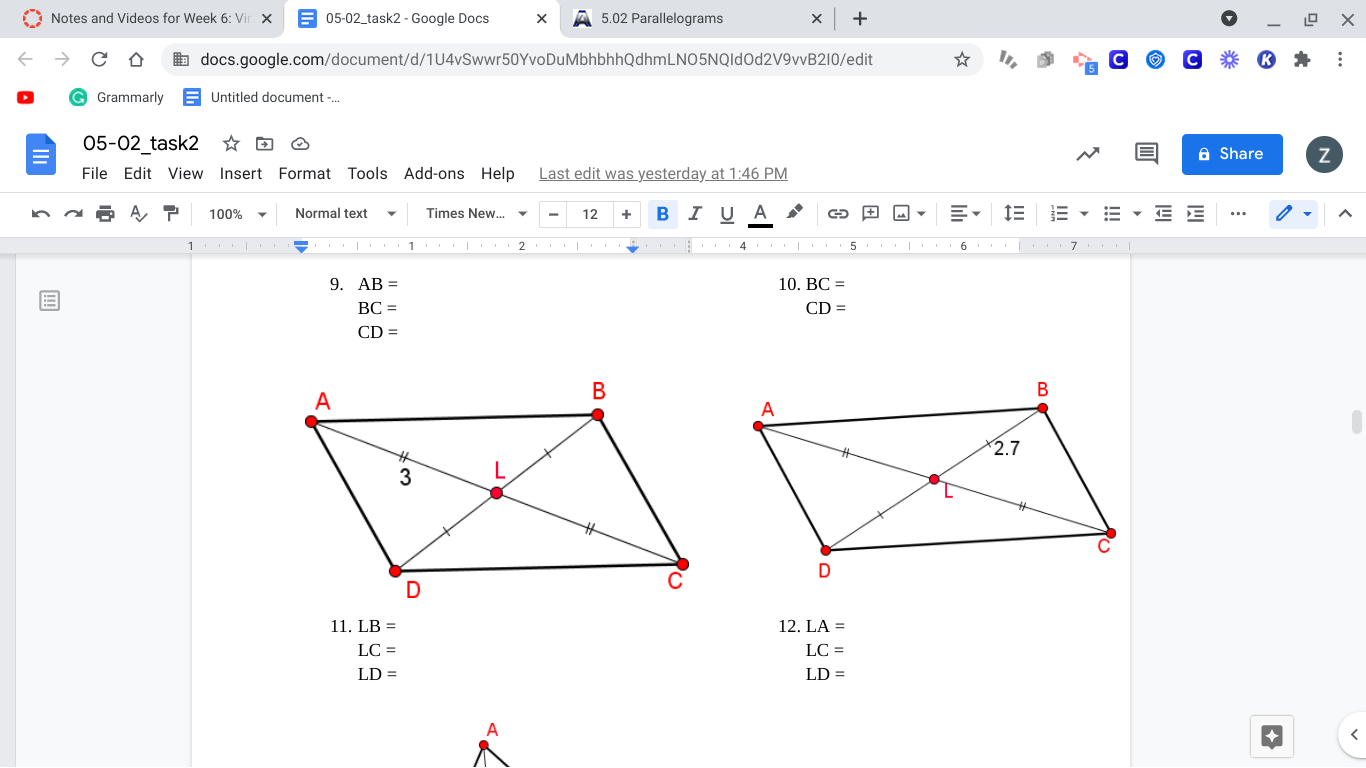The image size is (1366, 768).
Task: Toggle italic formatting
Action: click(x=695, y=213)
